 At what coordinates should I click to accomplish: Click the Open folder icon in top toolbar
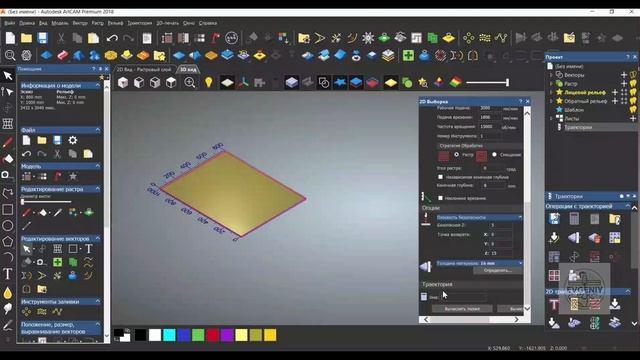[x=27, y=38]
